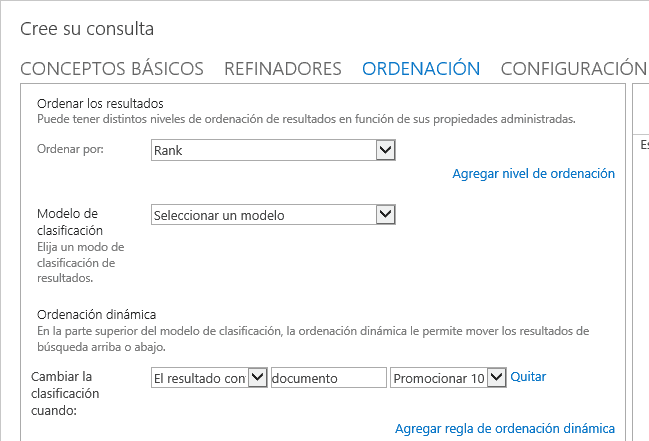Click the Ordenación dinámica section heading
The height and width of the screenshot is (441, 649).
(x=96, y=315)
